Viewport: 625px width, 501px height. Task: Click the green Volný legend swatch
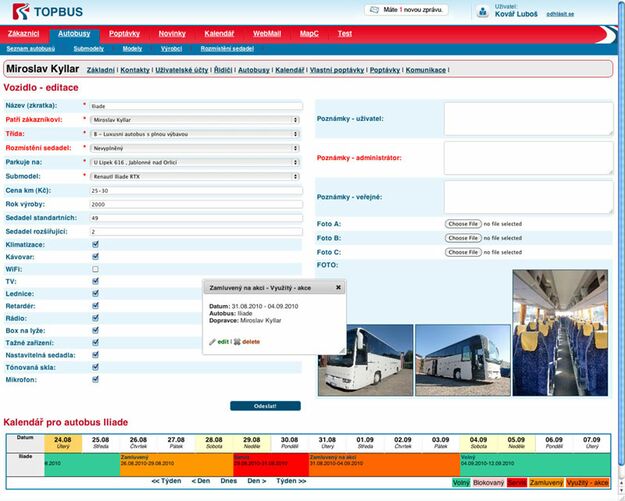coord(461,483)
